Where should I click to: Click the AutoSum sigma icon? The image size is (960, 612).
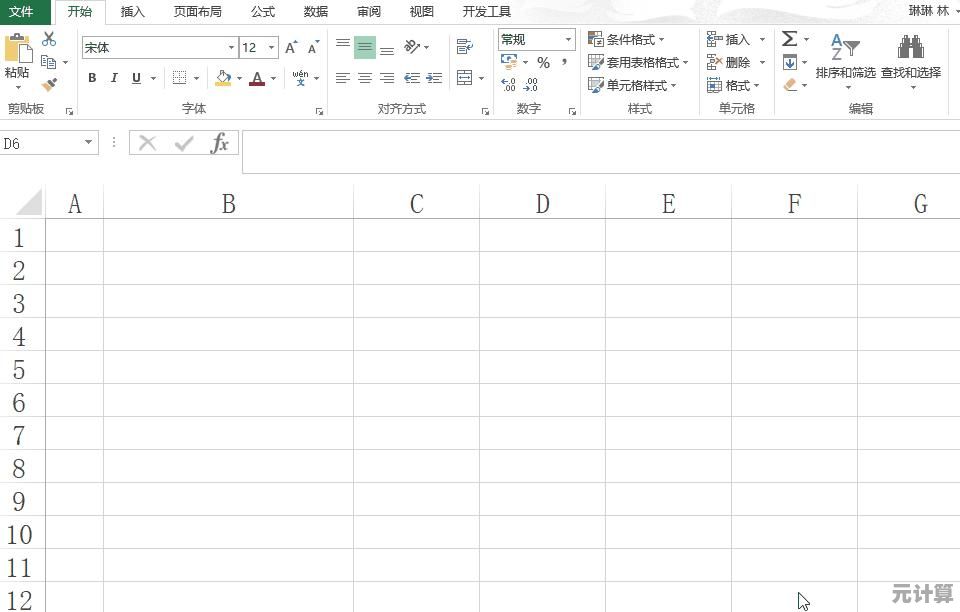[x=789, y=39]
